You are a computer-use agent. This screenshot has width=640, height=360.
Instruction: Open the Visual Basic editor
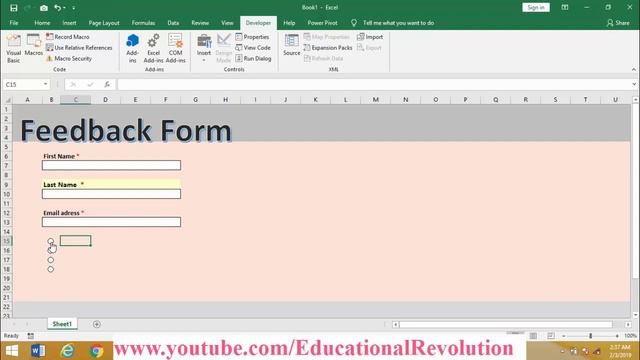tap(13, 49)
